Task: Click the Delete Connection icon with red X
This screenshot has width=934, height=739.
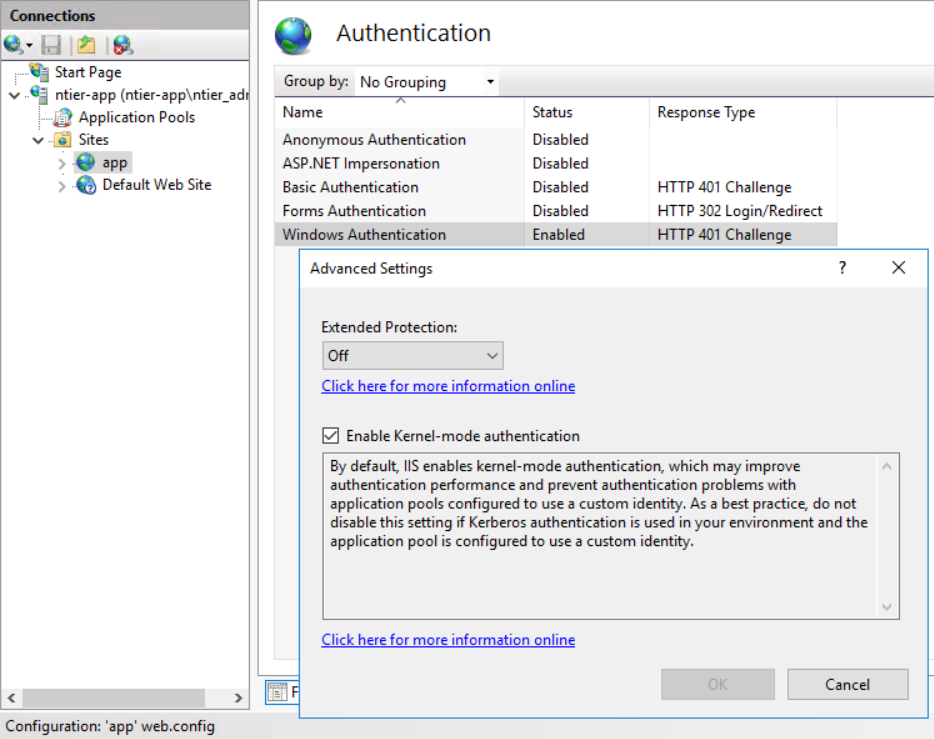Action: point(122,45)
